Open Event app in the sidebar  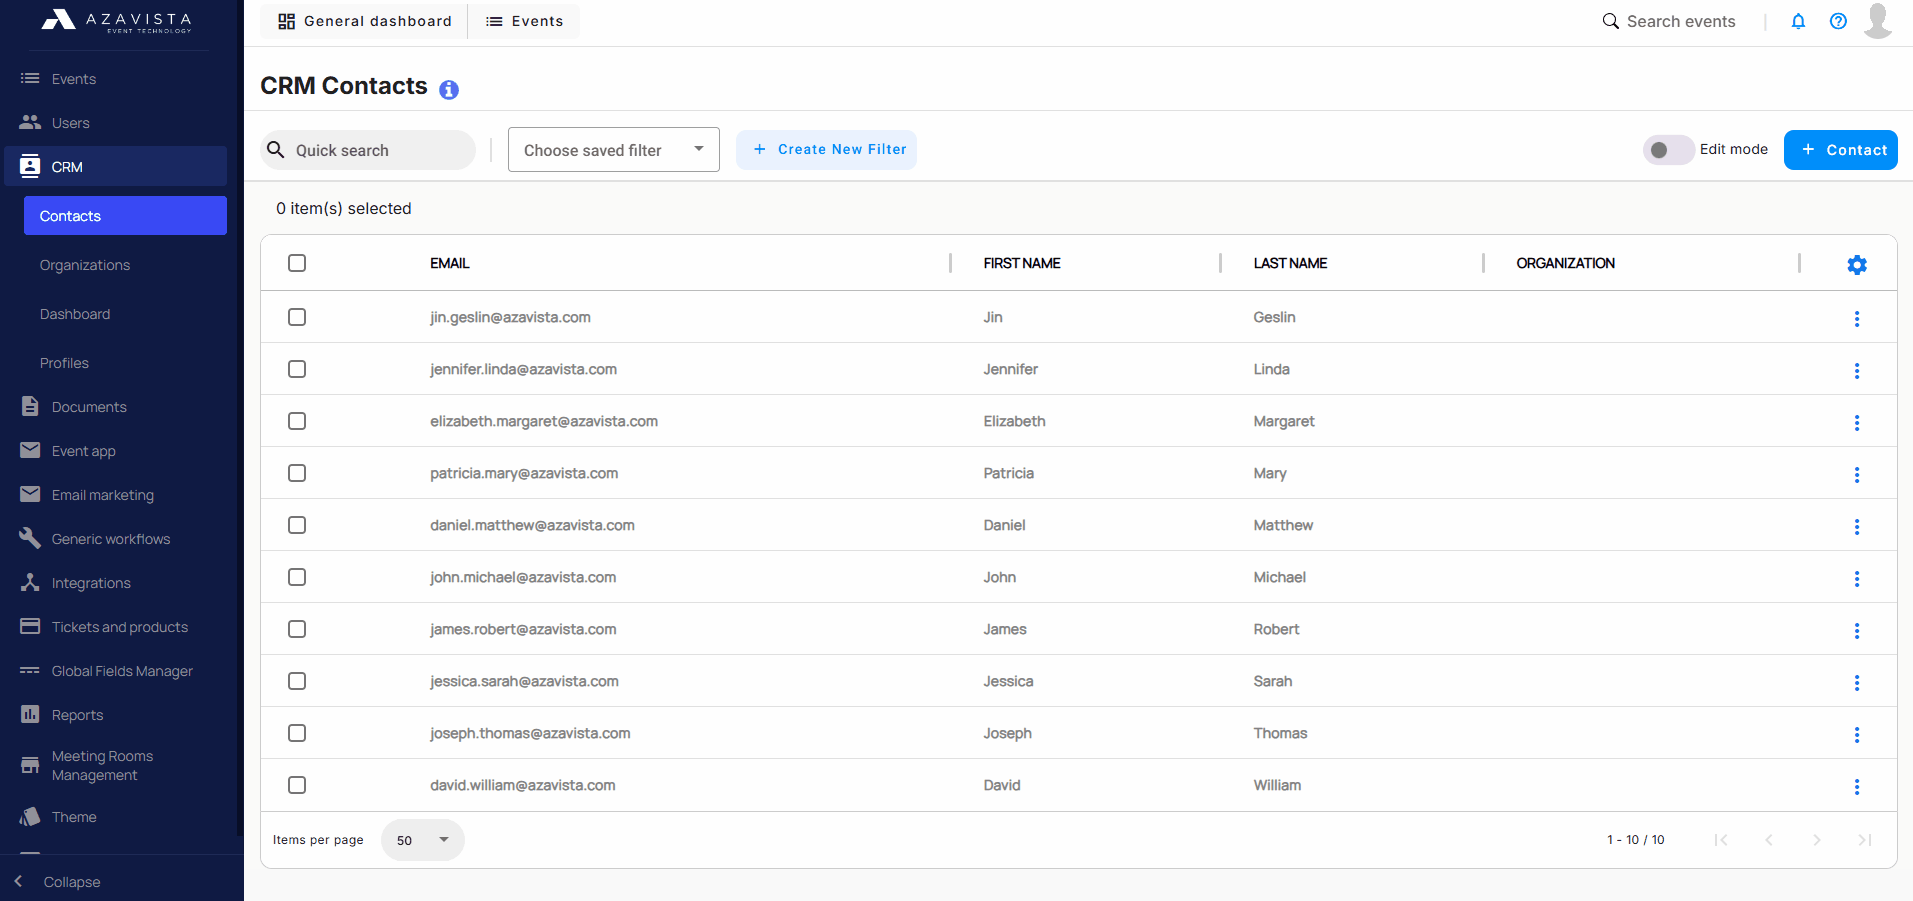pos(115,451)
